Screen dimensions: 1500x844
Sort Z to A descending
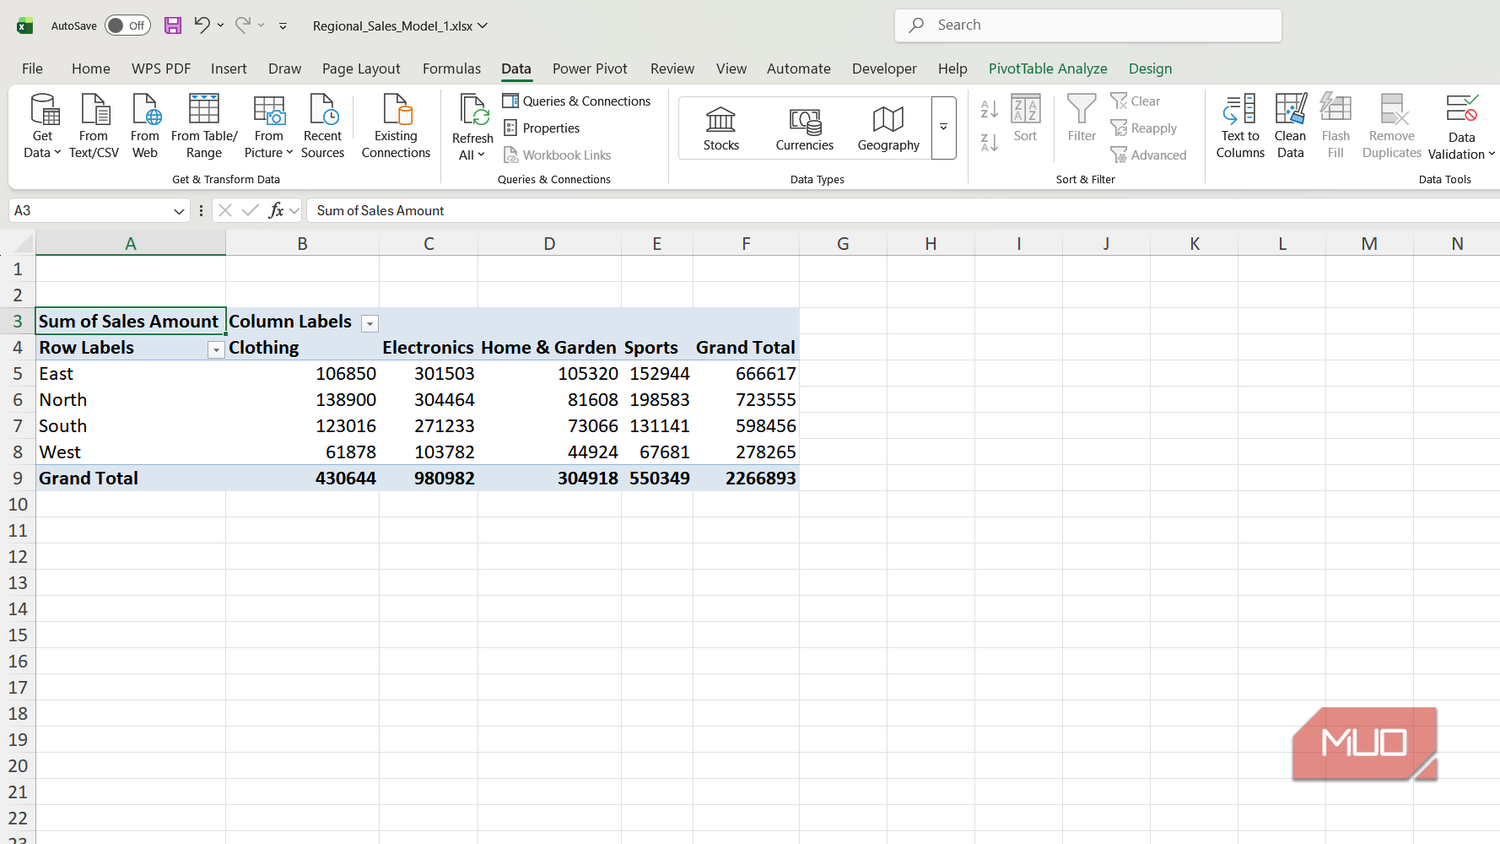coord(989,143)
